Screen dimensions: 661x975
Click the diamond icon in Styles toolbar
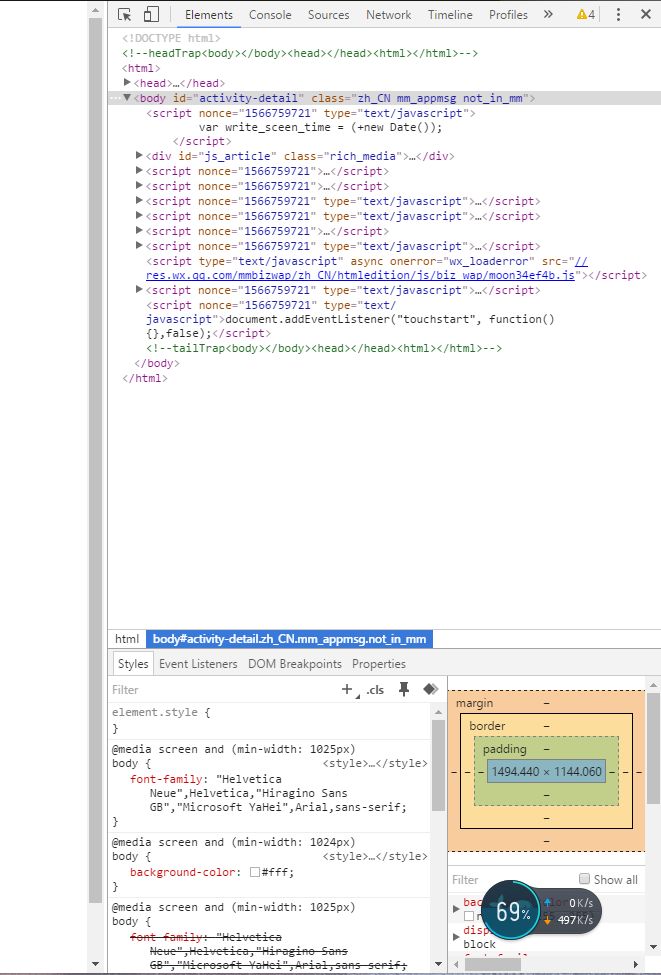430,690
